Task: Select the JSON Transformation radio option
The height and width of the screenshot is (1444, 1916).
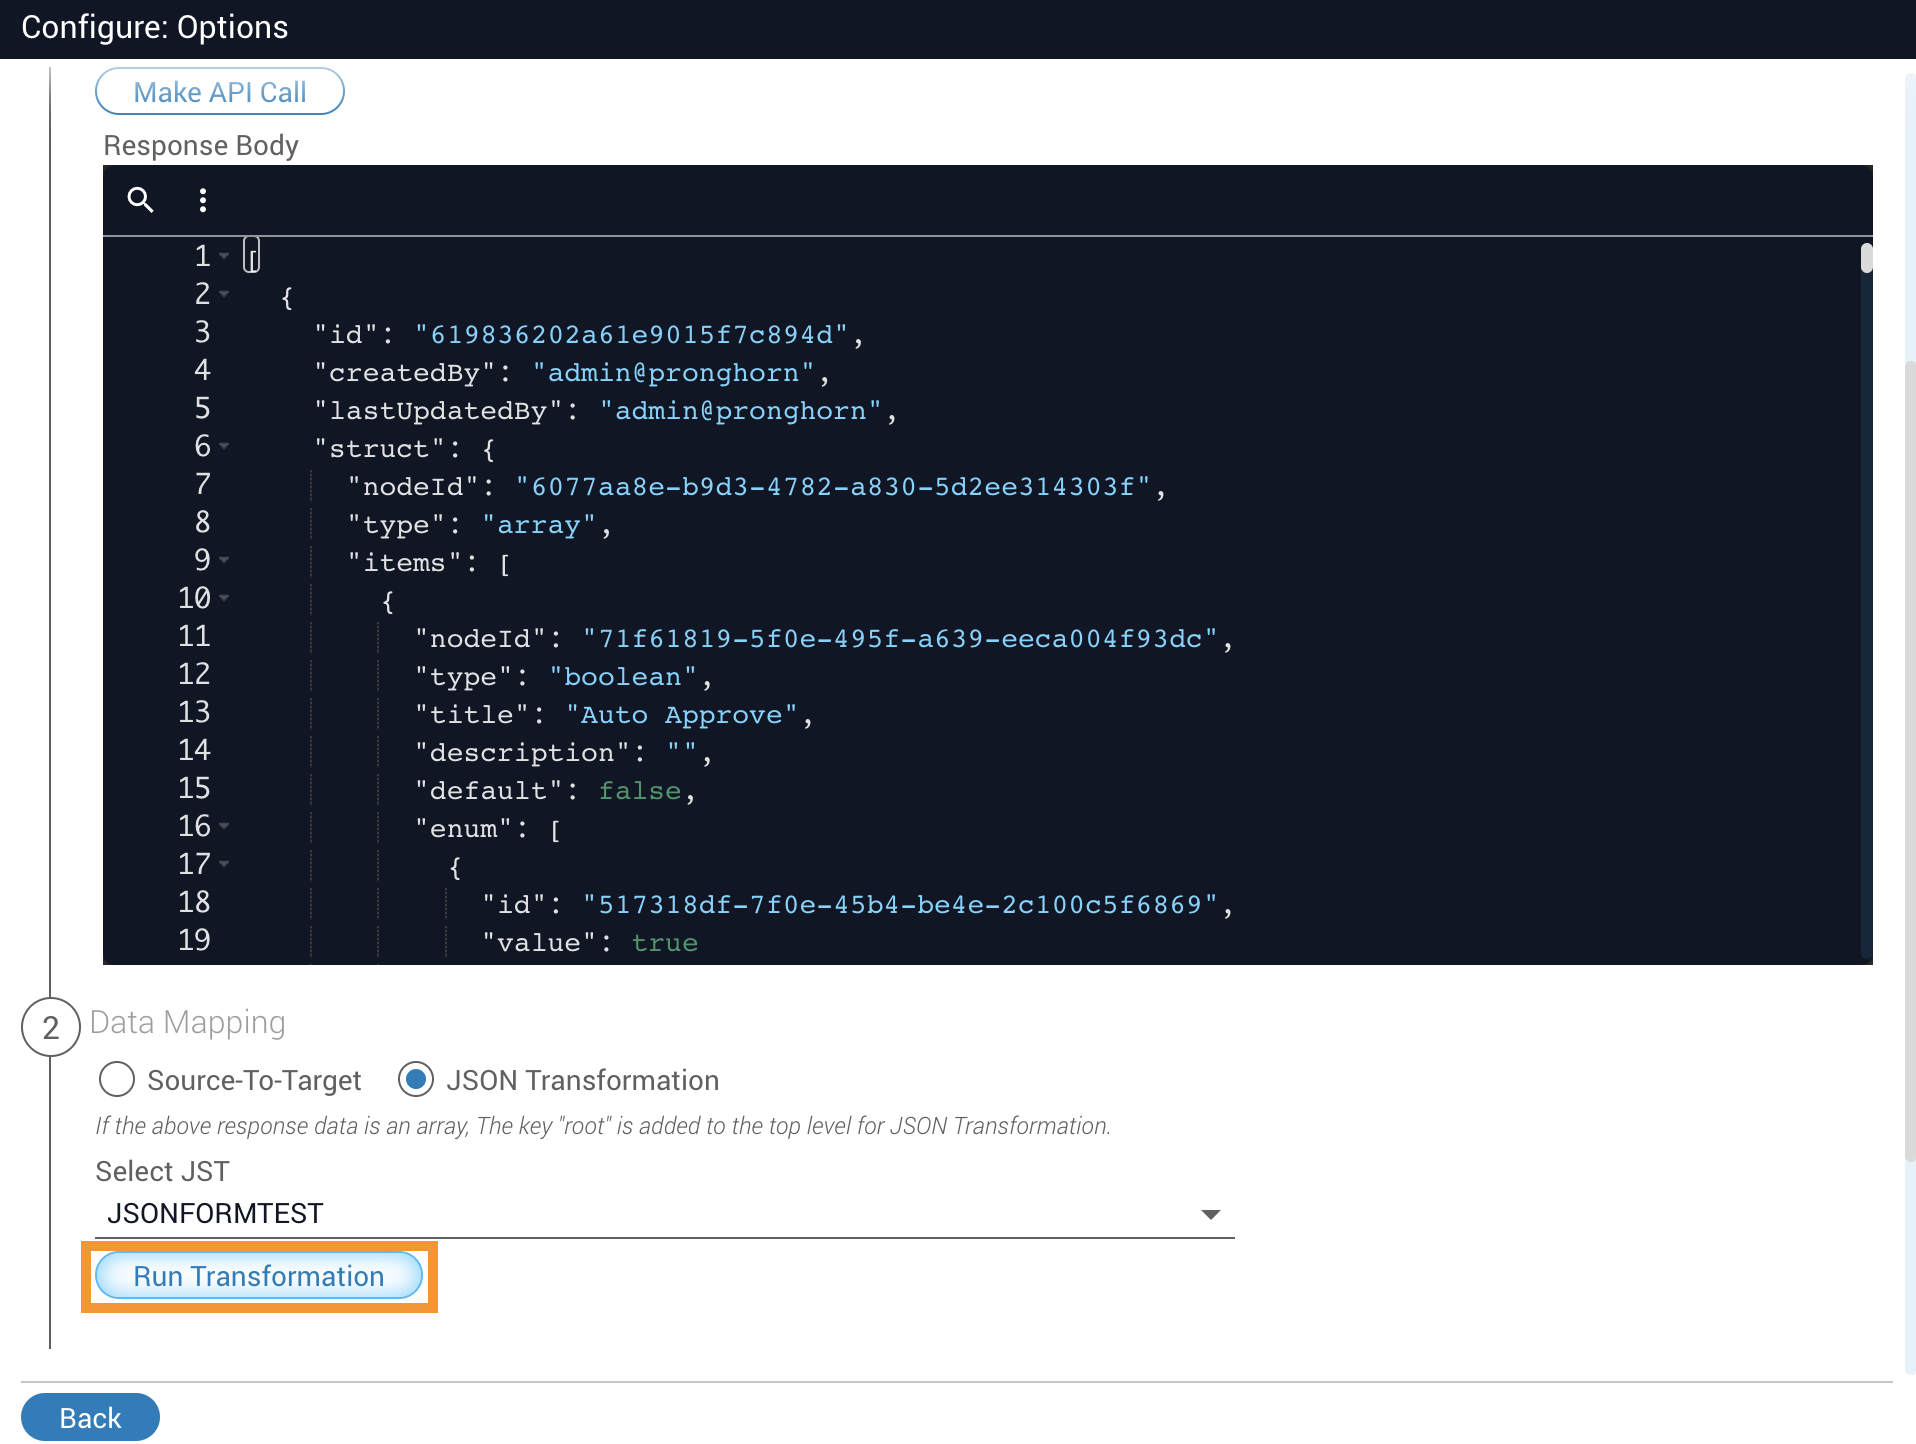Action: point(416,1080)
